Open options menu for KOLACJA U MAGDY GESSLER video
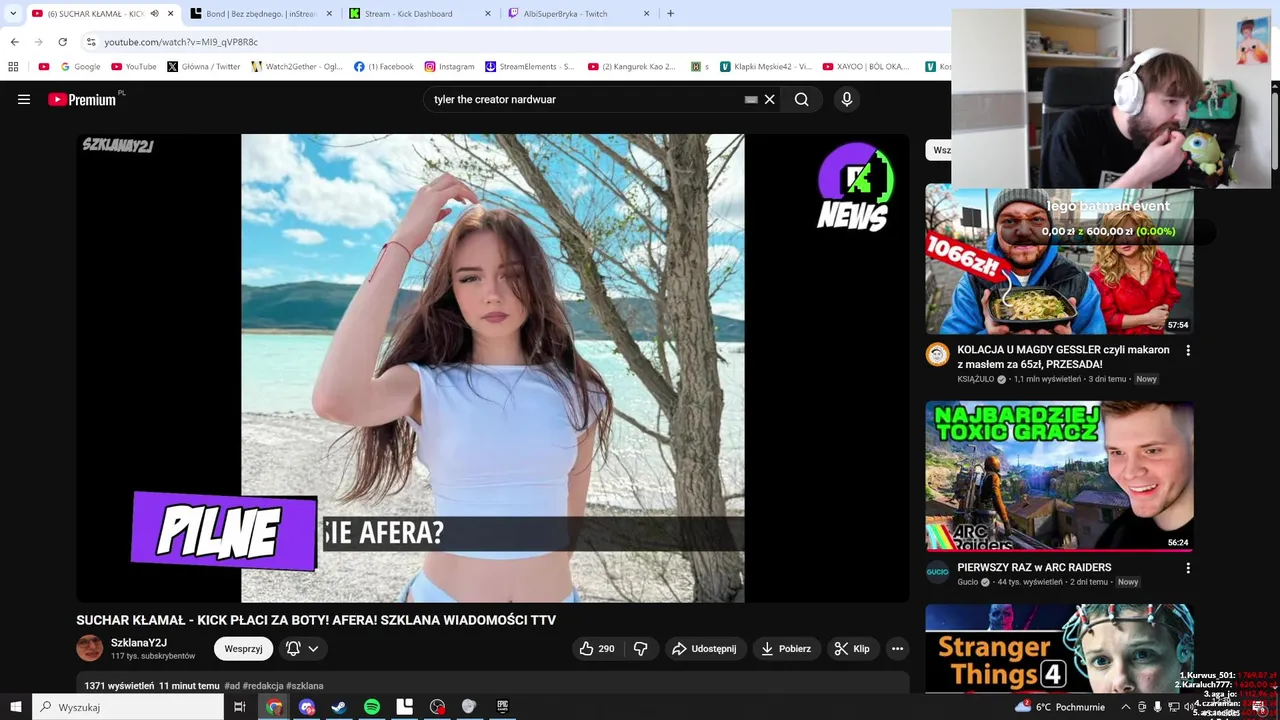This screenshot has width=1280, height=720. (1188, 350)
